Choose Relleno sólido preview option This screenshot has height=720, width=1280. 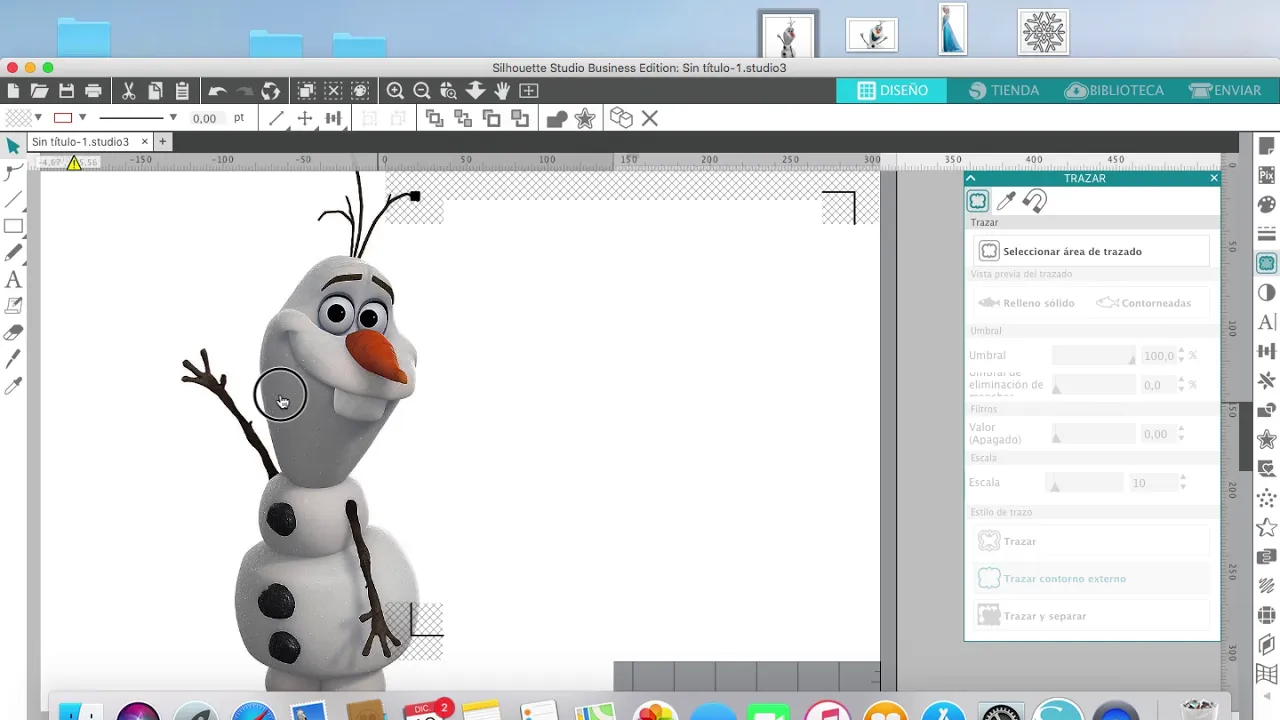(x=1027, y=302)
